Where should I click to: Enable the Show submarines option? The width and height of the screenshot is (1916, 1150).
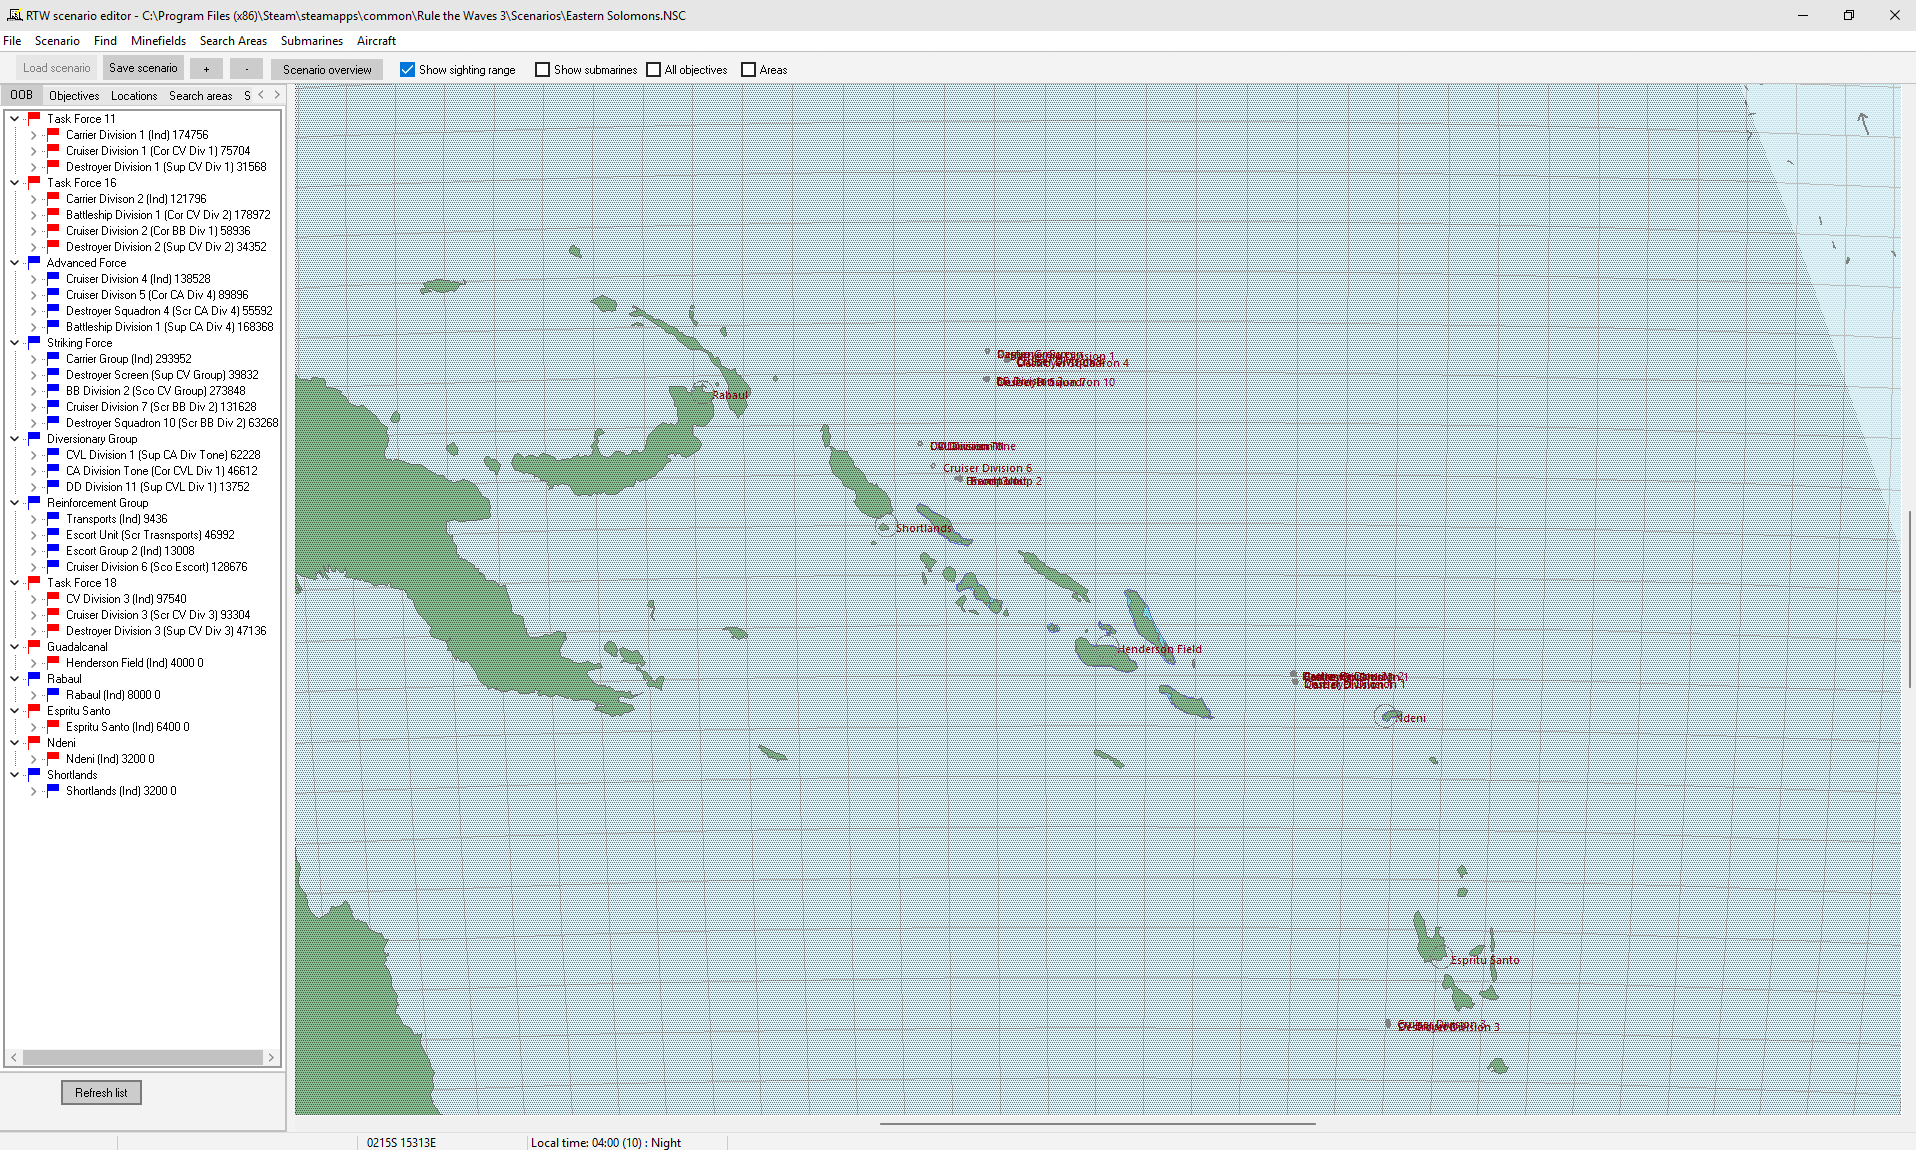click(x=542, y=69)
